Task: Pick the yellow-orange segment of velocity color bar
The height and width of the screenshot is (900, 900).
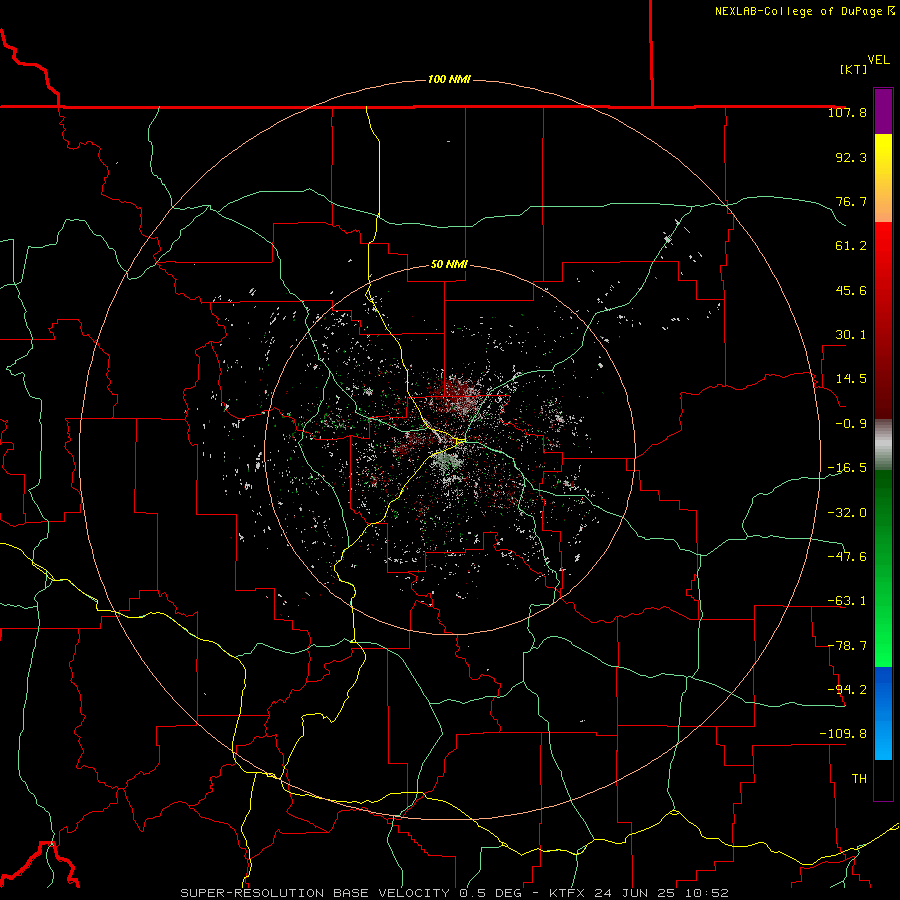Action: click(x=883, y=178)
